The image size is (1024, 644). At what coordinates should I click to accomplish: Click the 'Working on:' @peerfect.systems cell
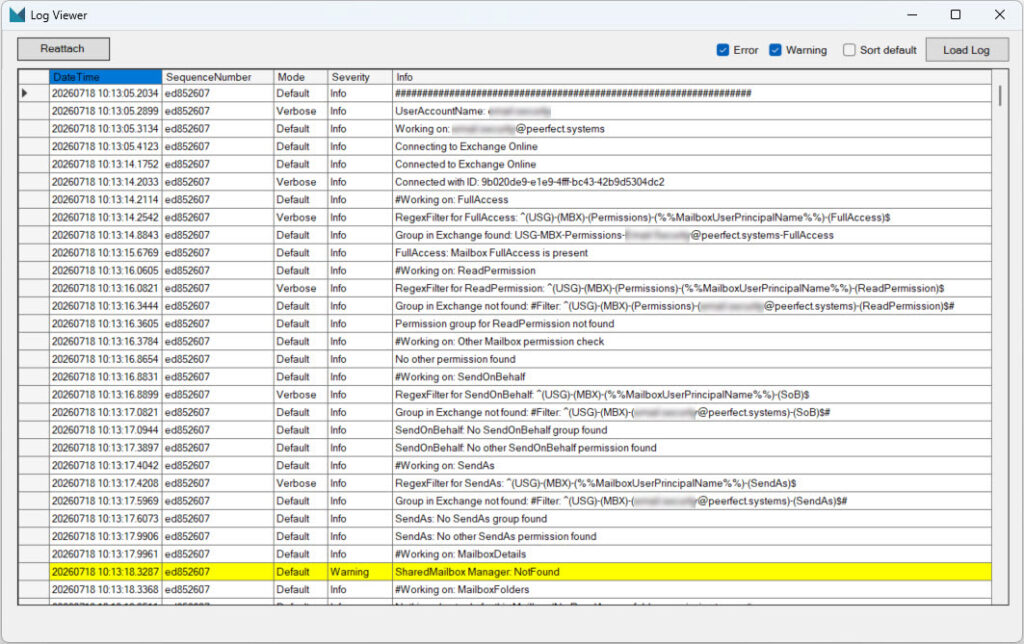pyautogui.click(x=692, y=129)
